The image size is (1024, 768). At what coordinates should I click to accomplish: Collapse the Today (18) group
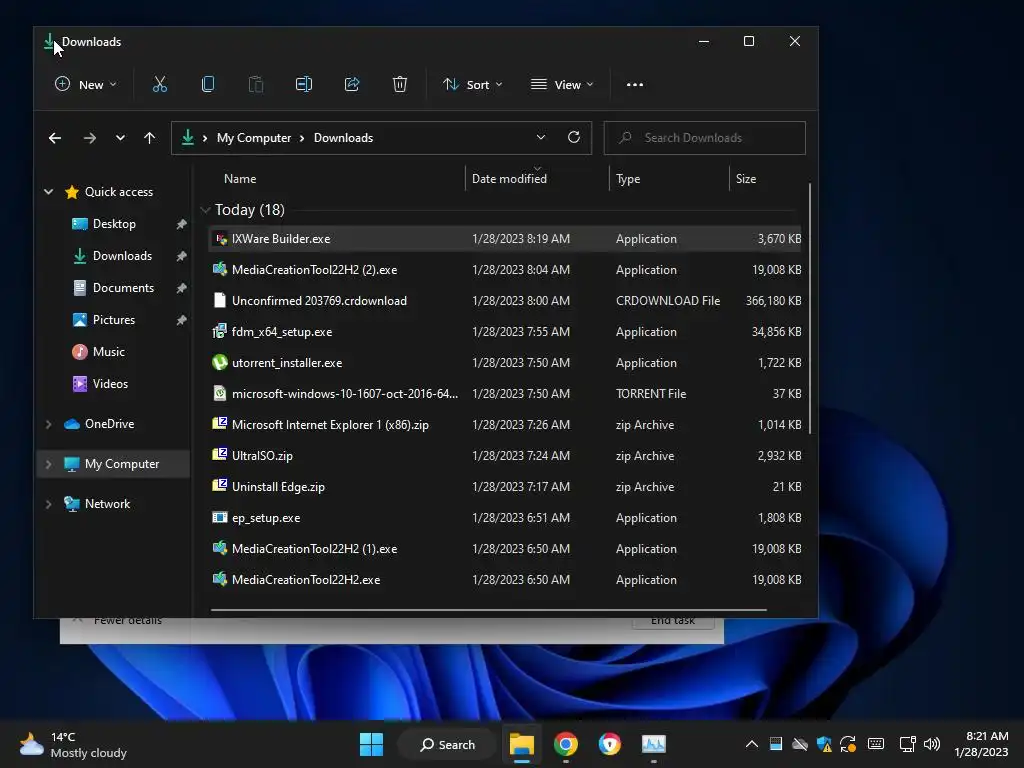(205, 210)
